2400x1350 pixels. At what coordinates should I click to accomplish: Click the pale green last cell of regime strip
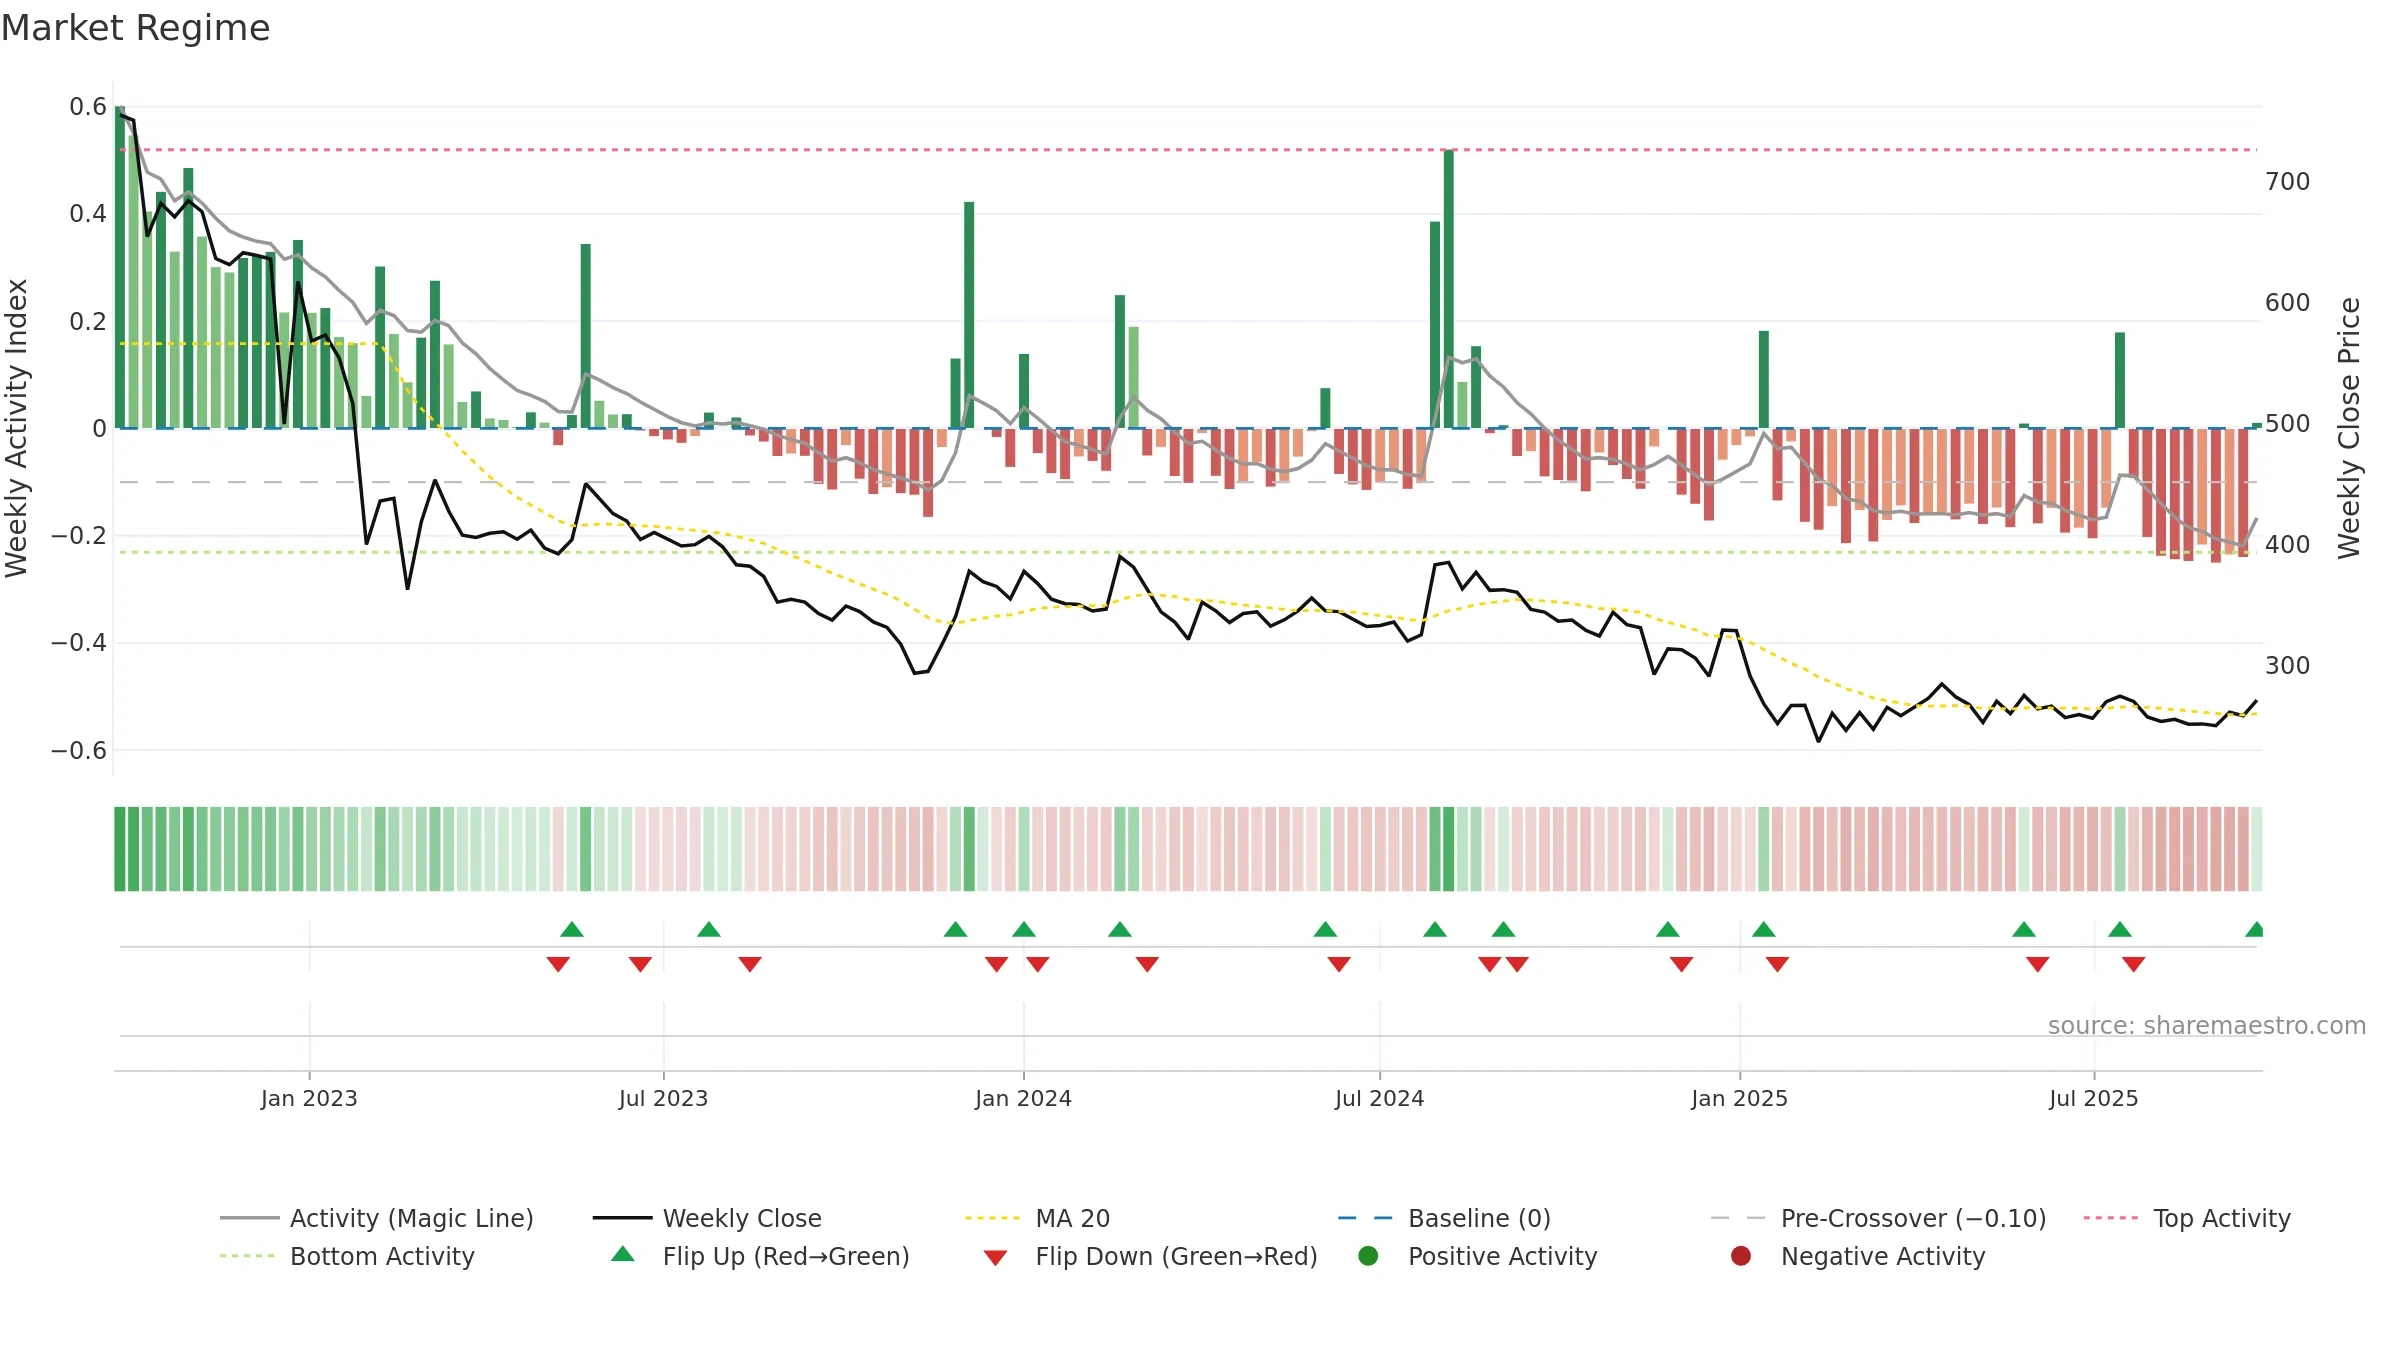[x=2256, y=849]
